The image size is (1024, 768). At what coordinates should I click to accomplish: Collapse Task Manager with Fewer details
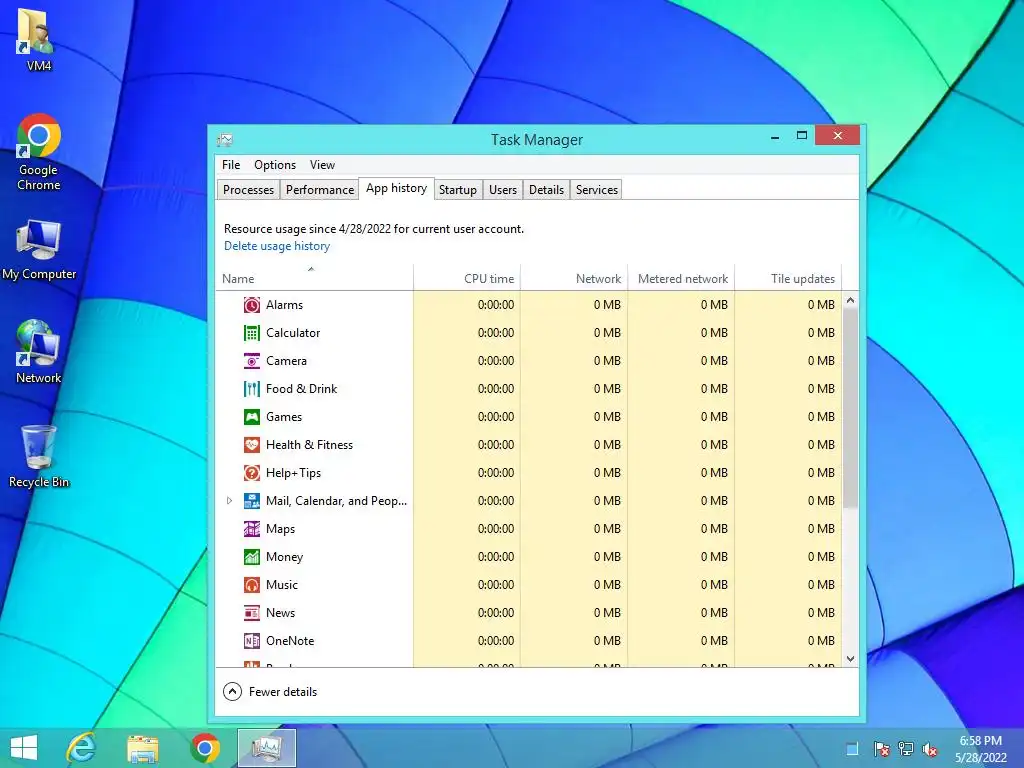270,692
